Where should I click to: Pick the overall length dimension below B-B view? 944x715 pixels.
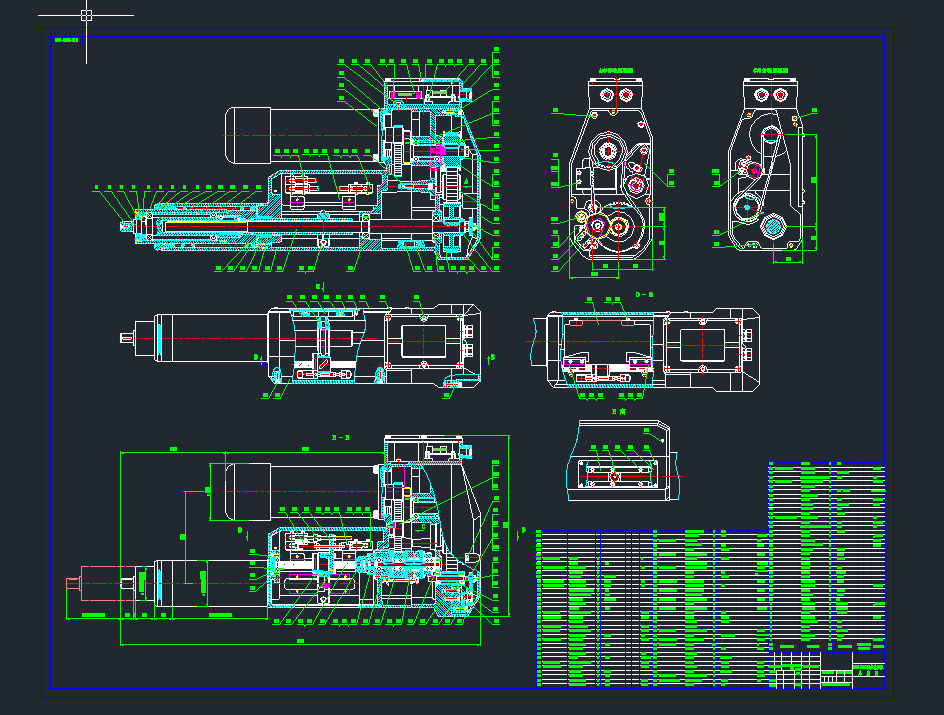pyautogui.click(x=302, y=641)
